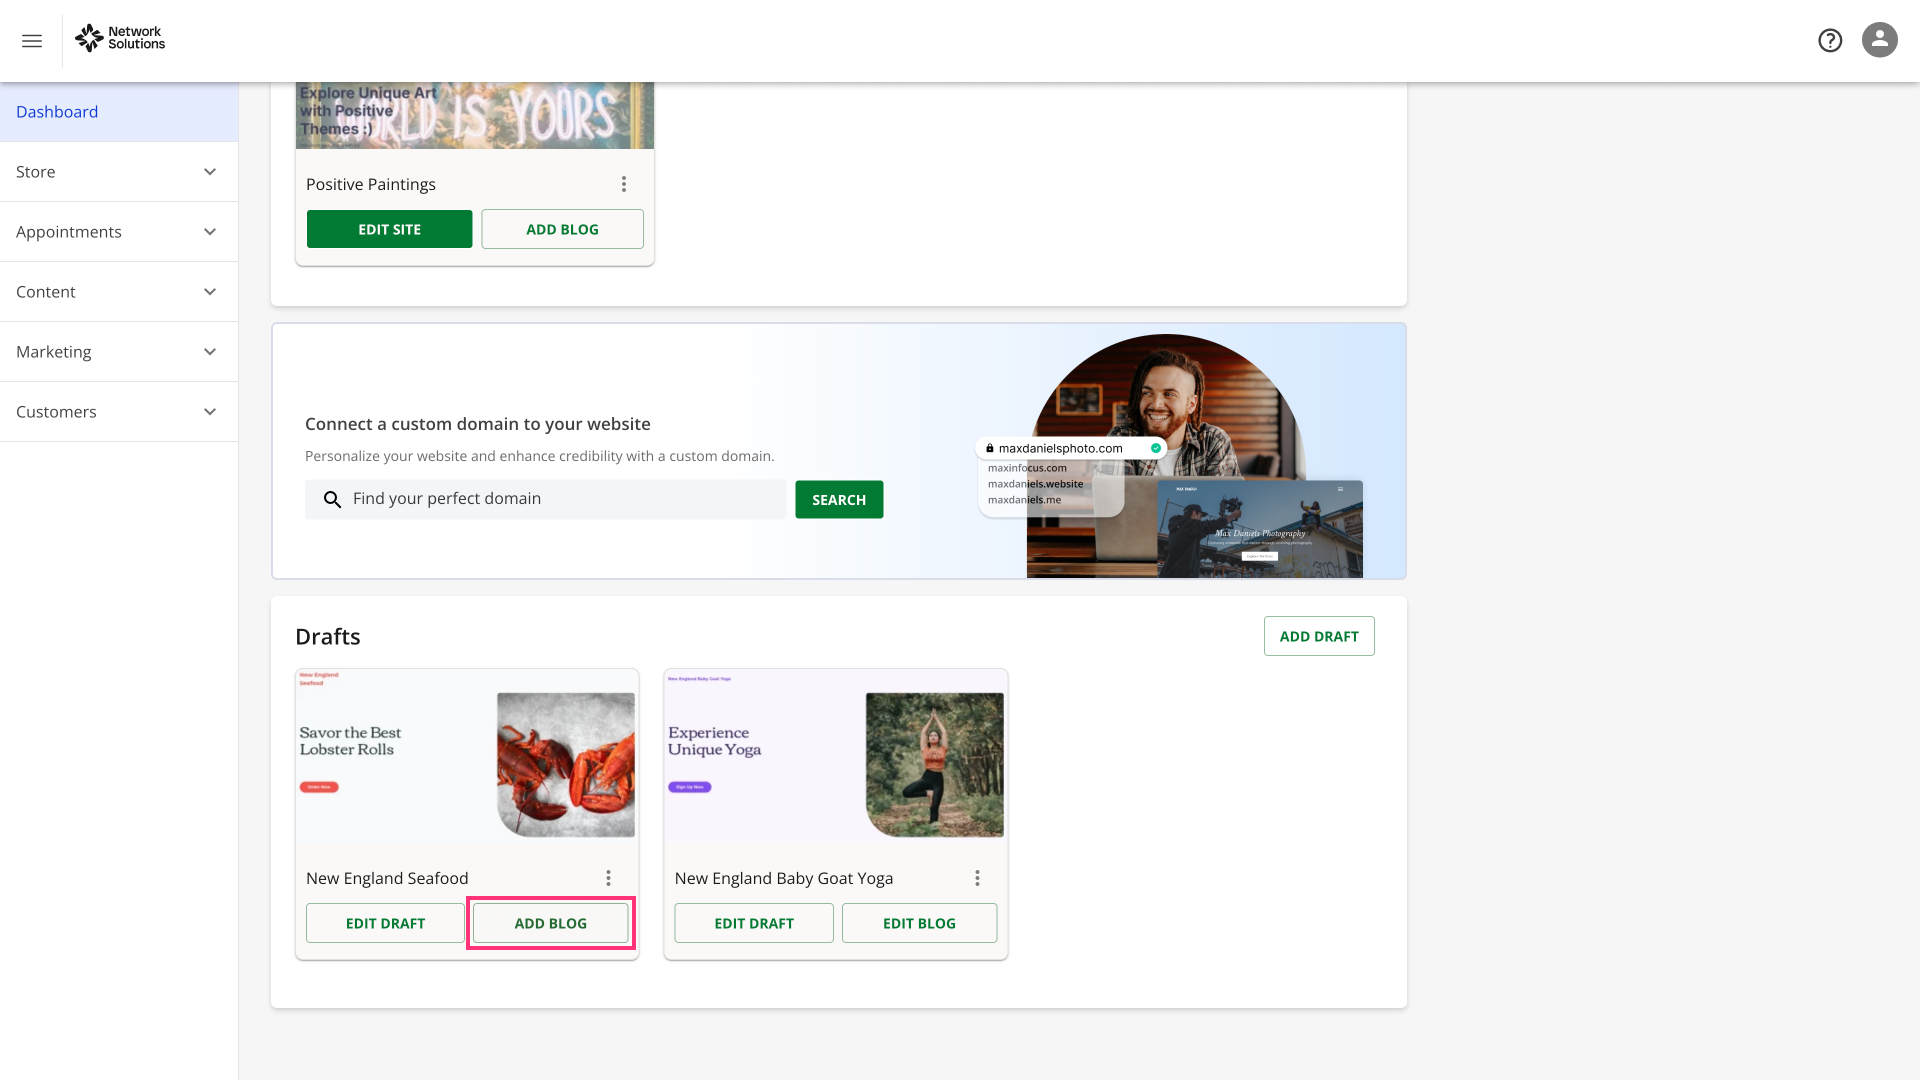Open the user account avatar icon
The image size is (1920, 1080).
pos(1879,40)
